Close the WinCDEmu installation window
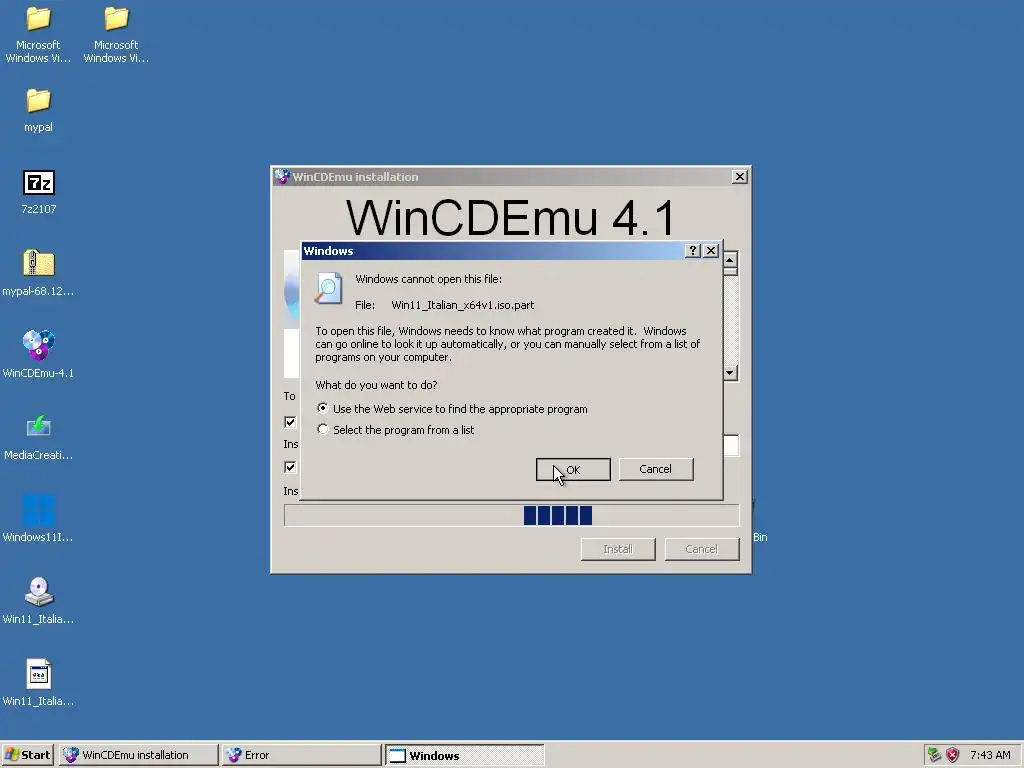 (x=739, y=176)
